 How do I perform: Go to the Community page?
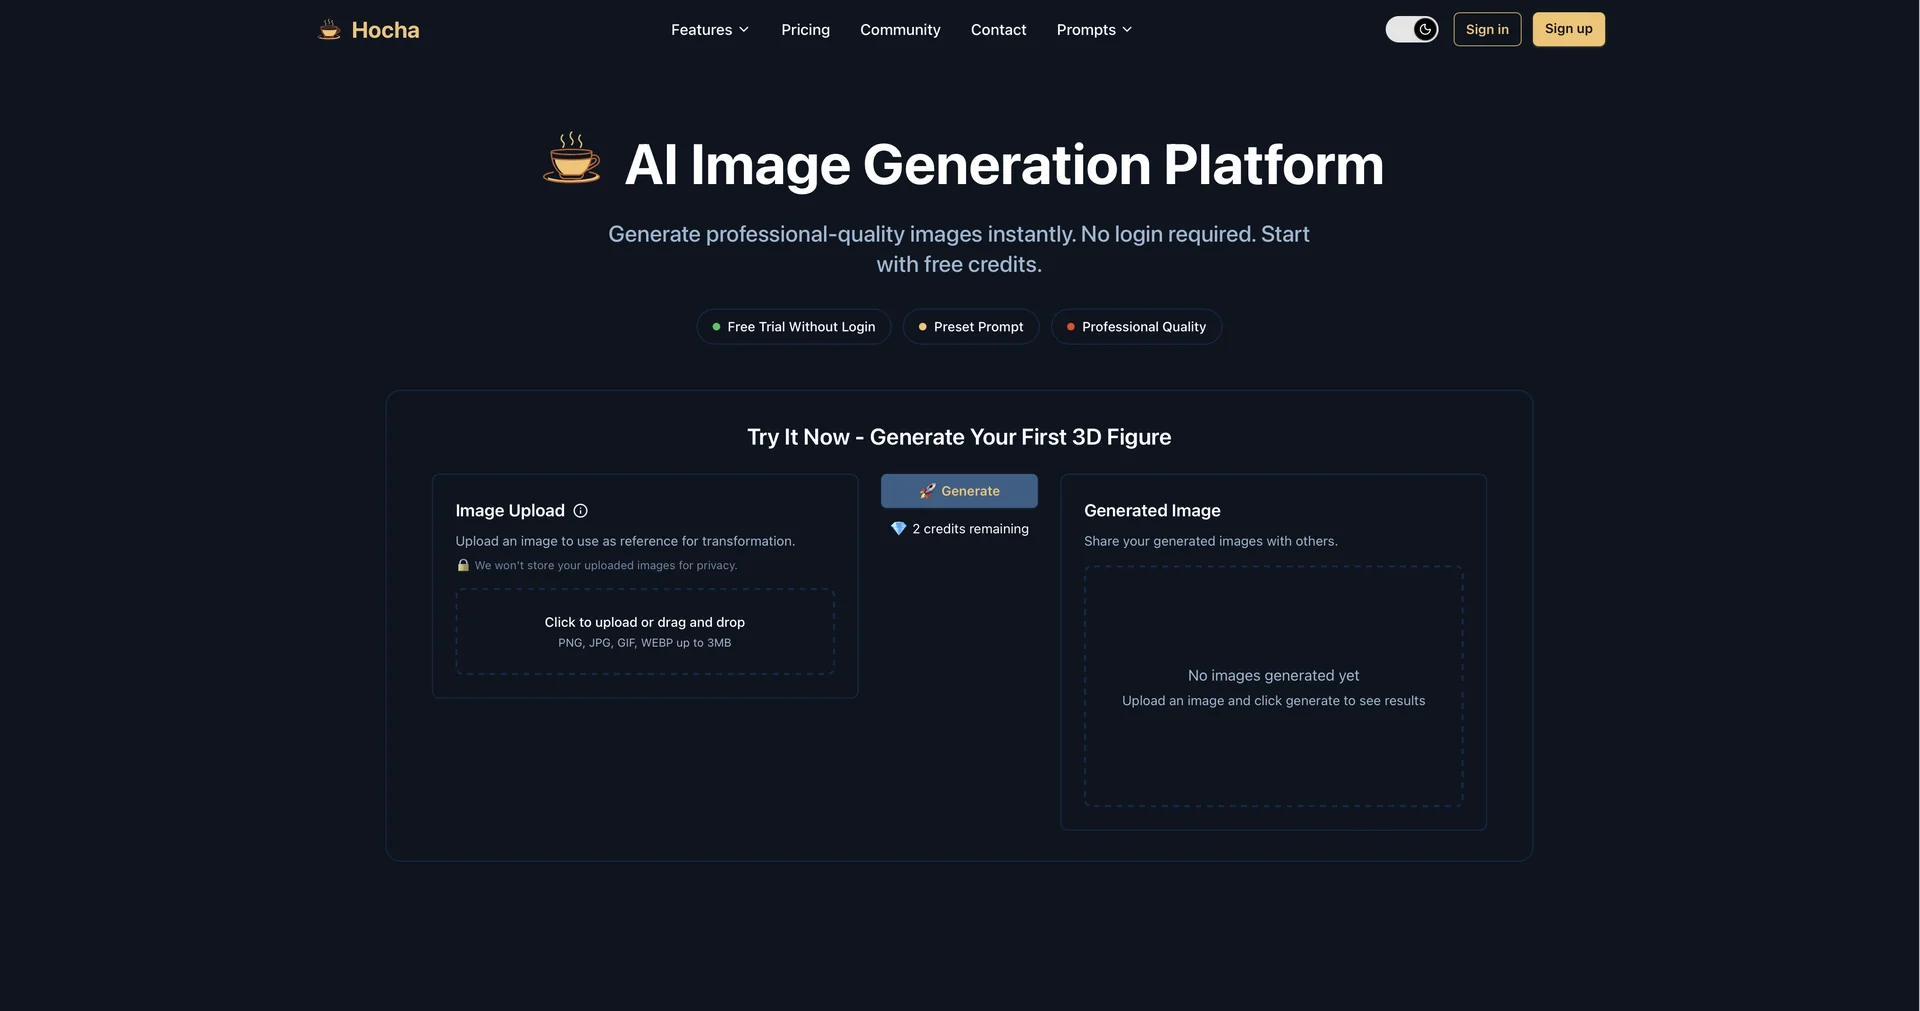coord(900,30)
